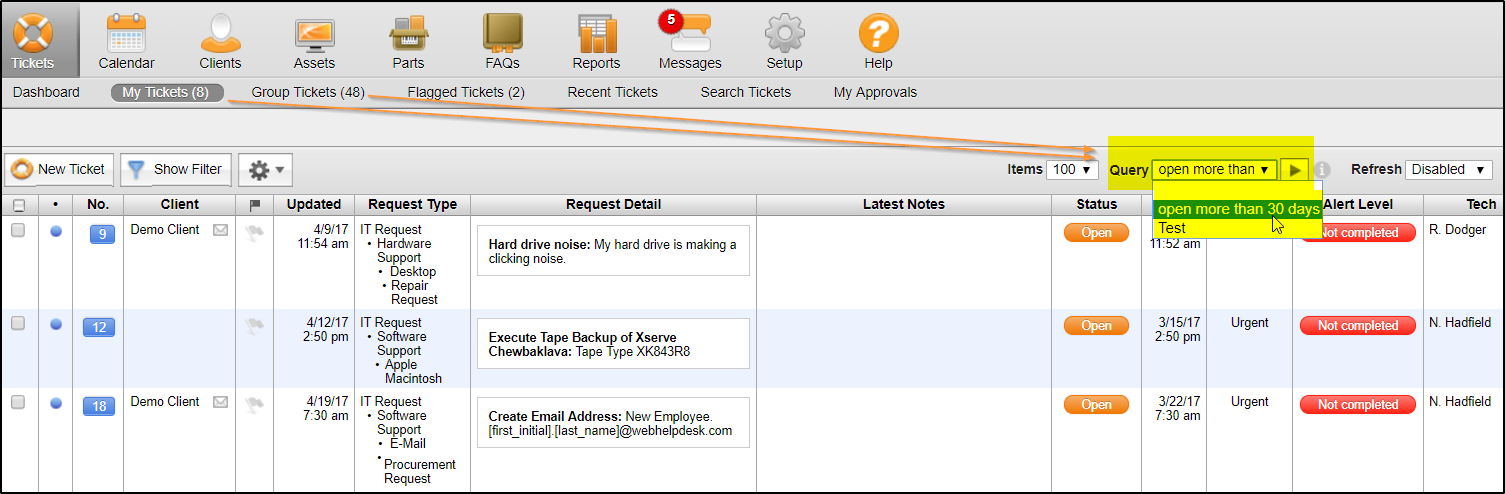Switch to the Dashboard tab
Image resolution: width=1505 pixels, height=494 pixels.
tap(46, 92)
